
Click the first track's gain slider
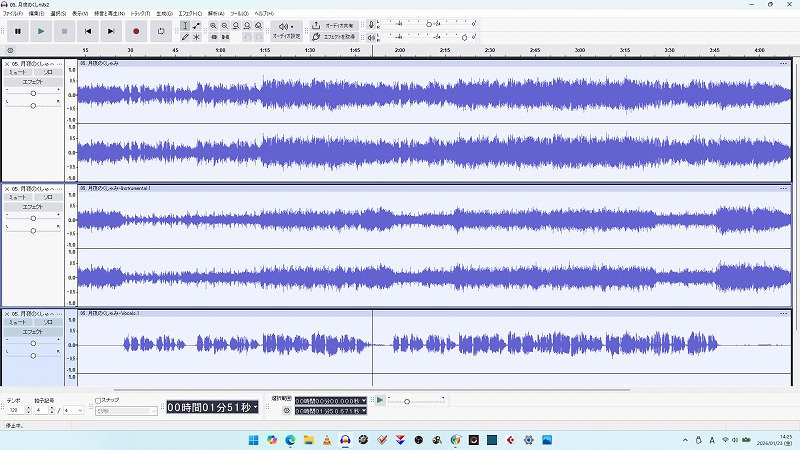point(33,92)
